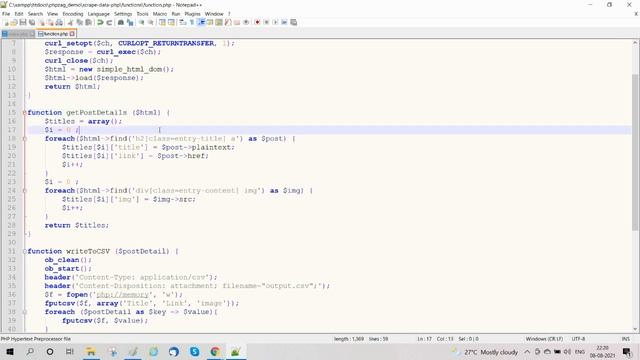Image resolution: width=640 pixels, height=360 pixels.
Task: Click the Paste toolbar icon
Action: coord(89,22)
